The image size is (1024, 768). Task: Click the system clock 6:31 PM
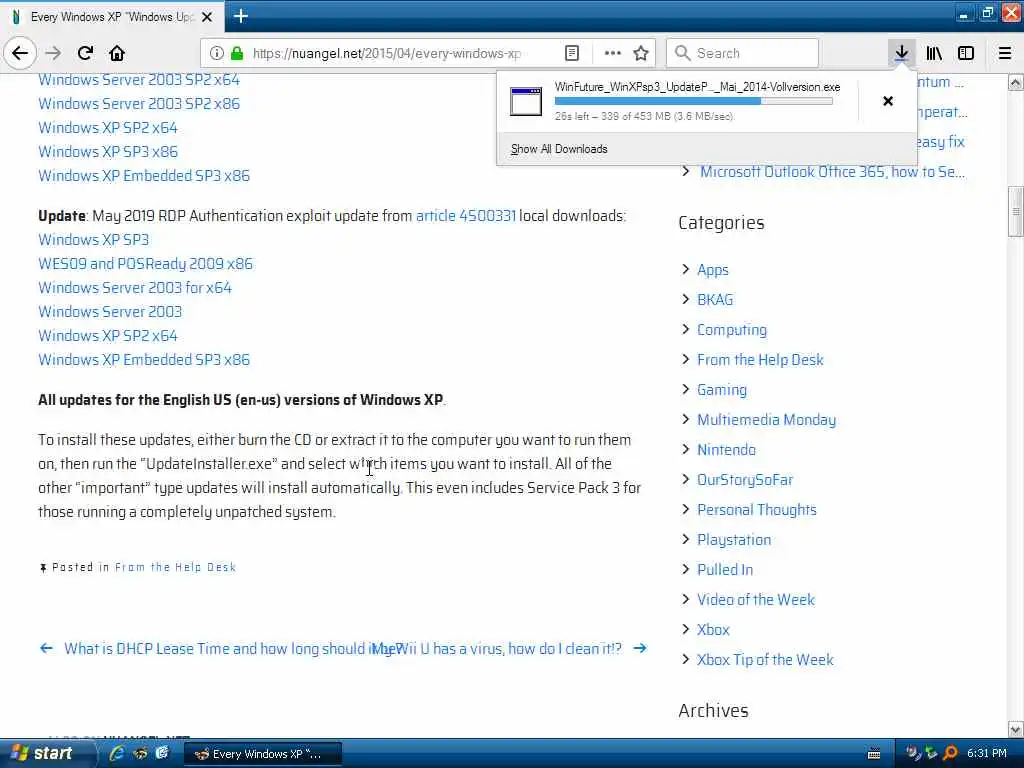click(987, 754)
